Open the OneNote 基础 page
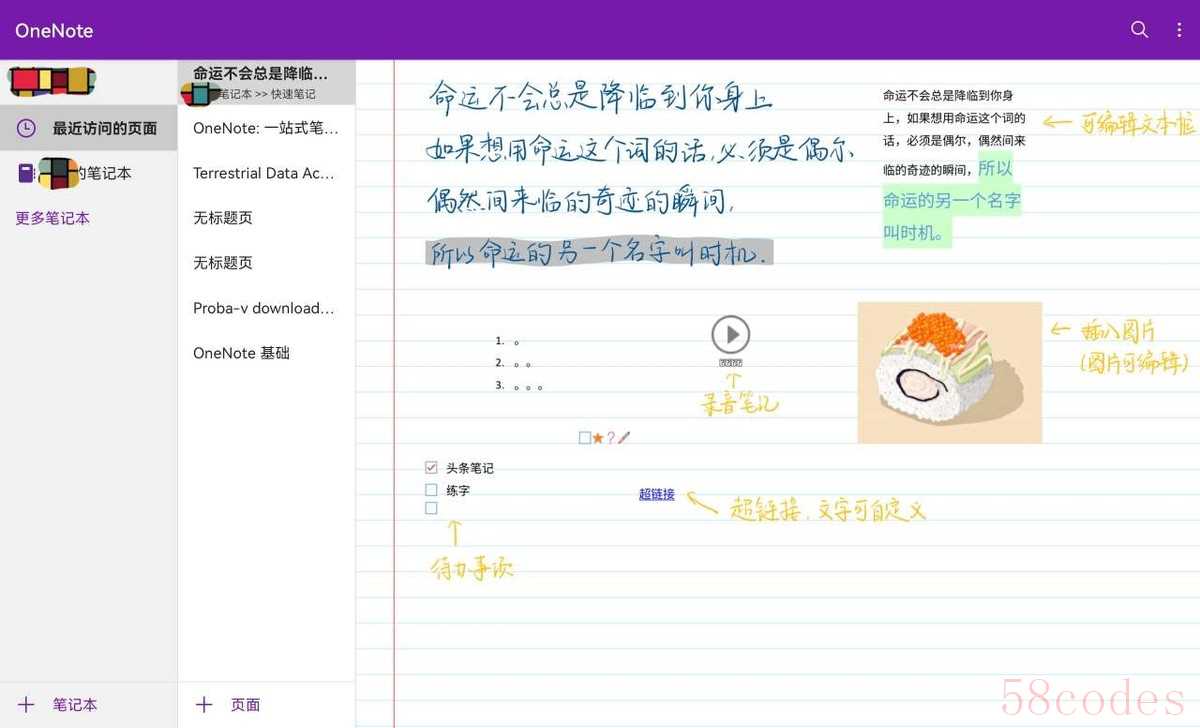The height and width of the screenshot is (728, 1200). pyautogui.click(x=266, y=353)
